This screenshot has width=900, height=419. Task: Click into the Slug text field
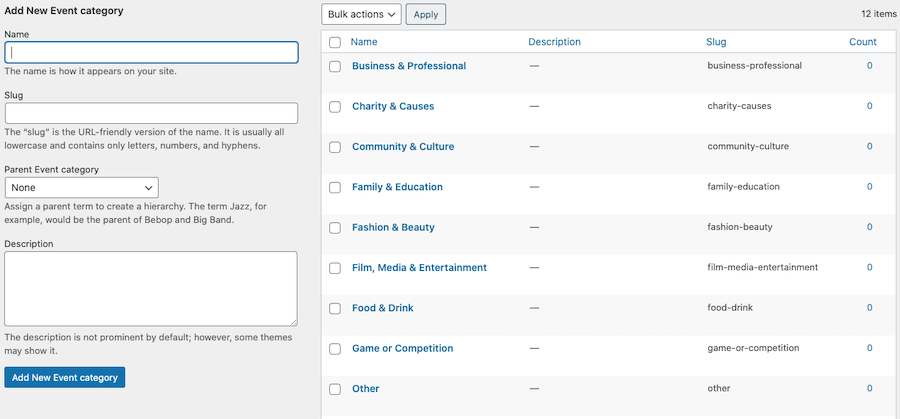tap(151, 113)
